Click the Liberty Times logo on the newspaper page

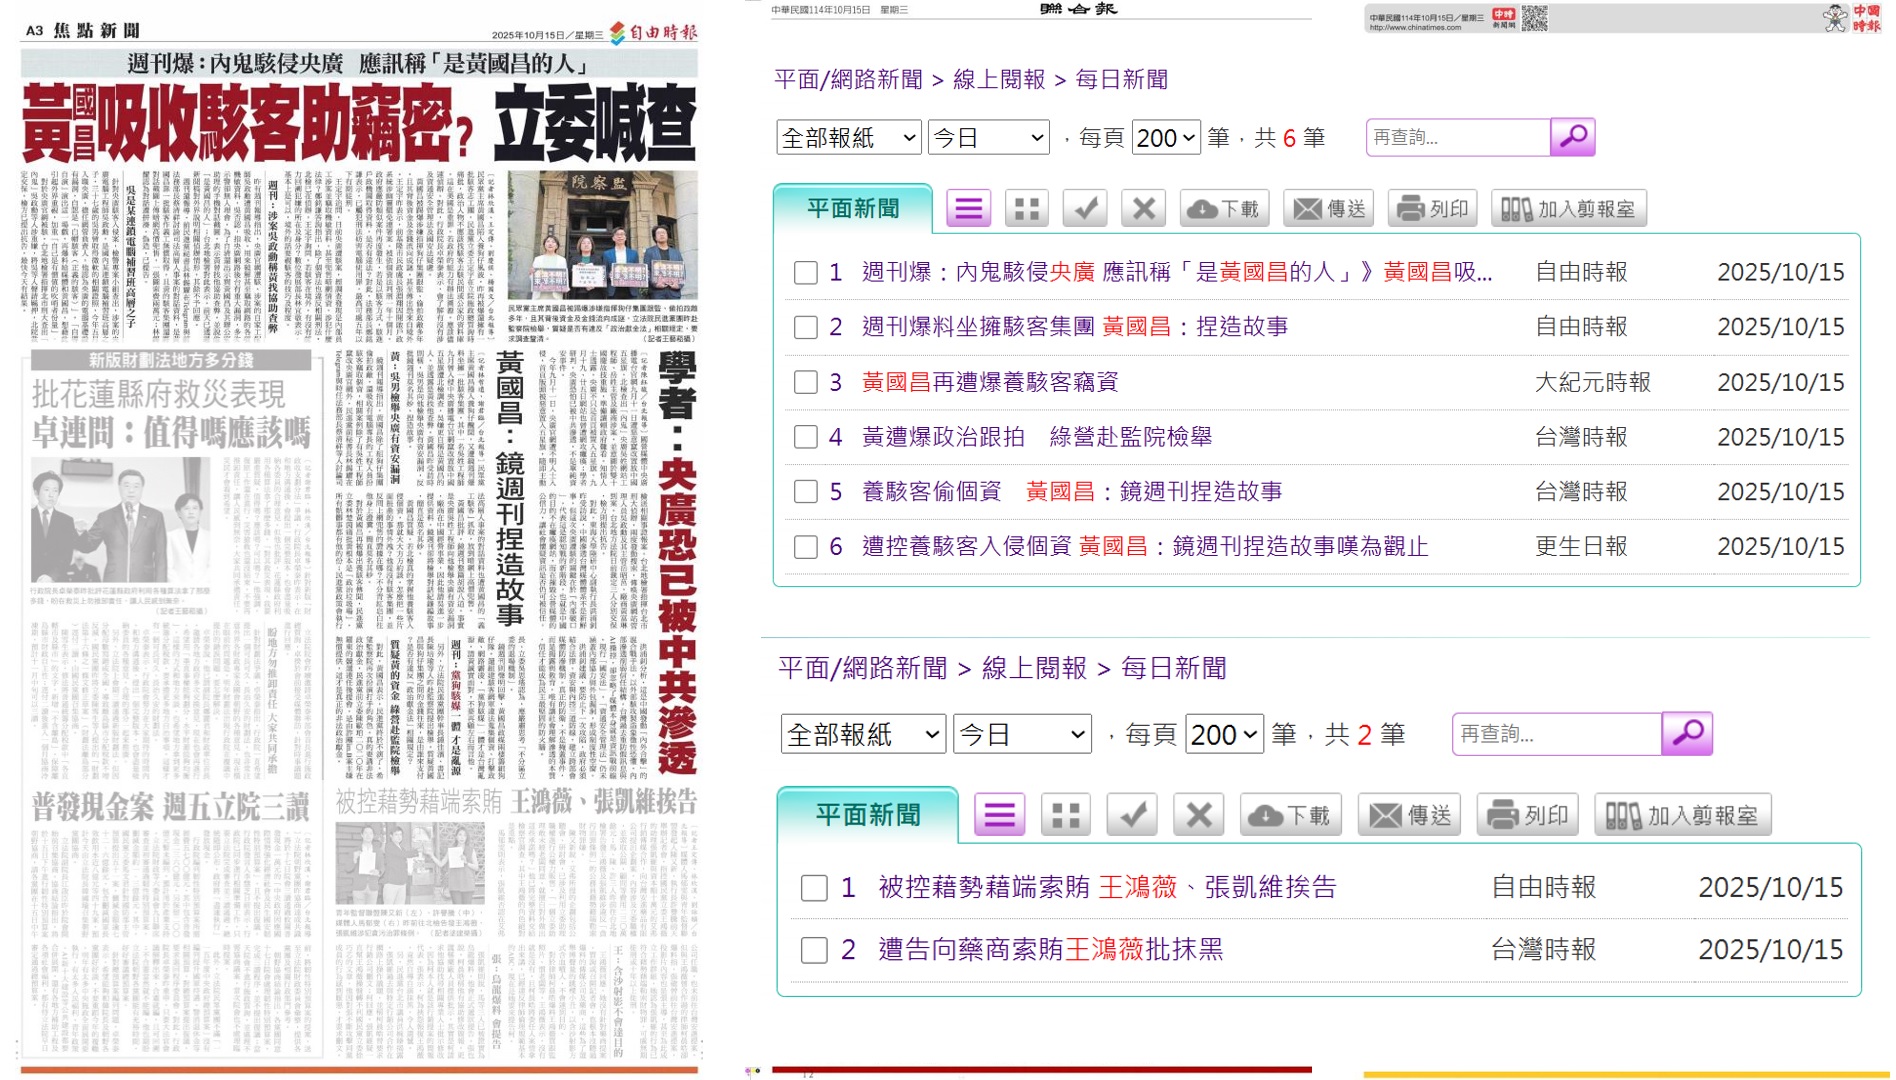tap(653, 33)
